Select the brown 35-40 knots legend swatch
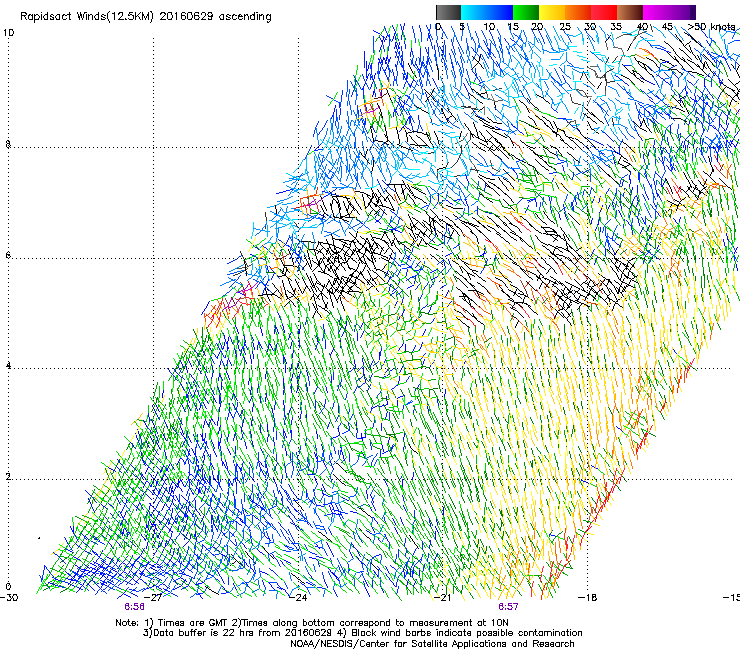The width and height of the screenshot is (740, 650). pyautogui.click(x=630, y=12)
